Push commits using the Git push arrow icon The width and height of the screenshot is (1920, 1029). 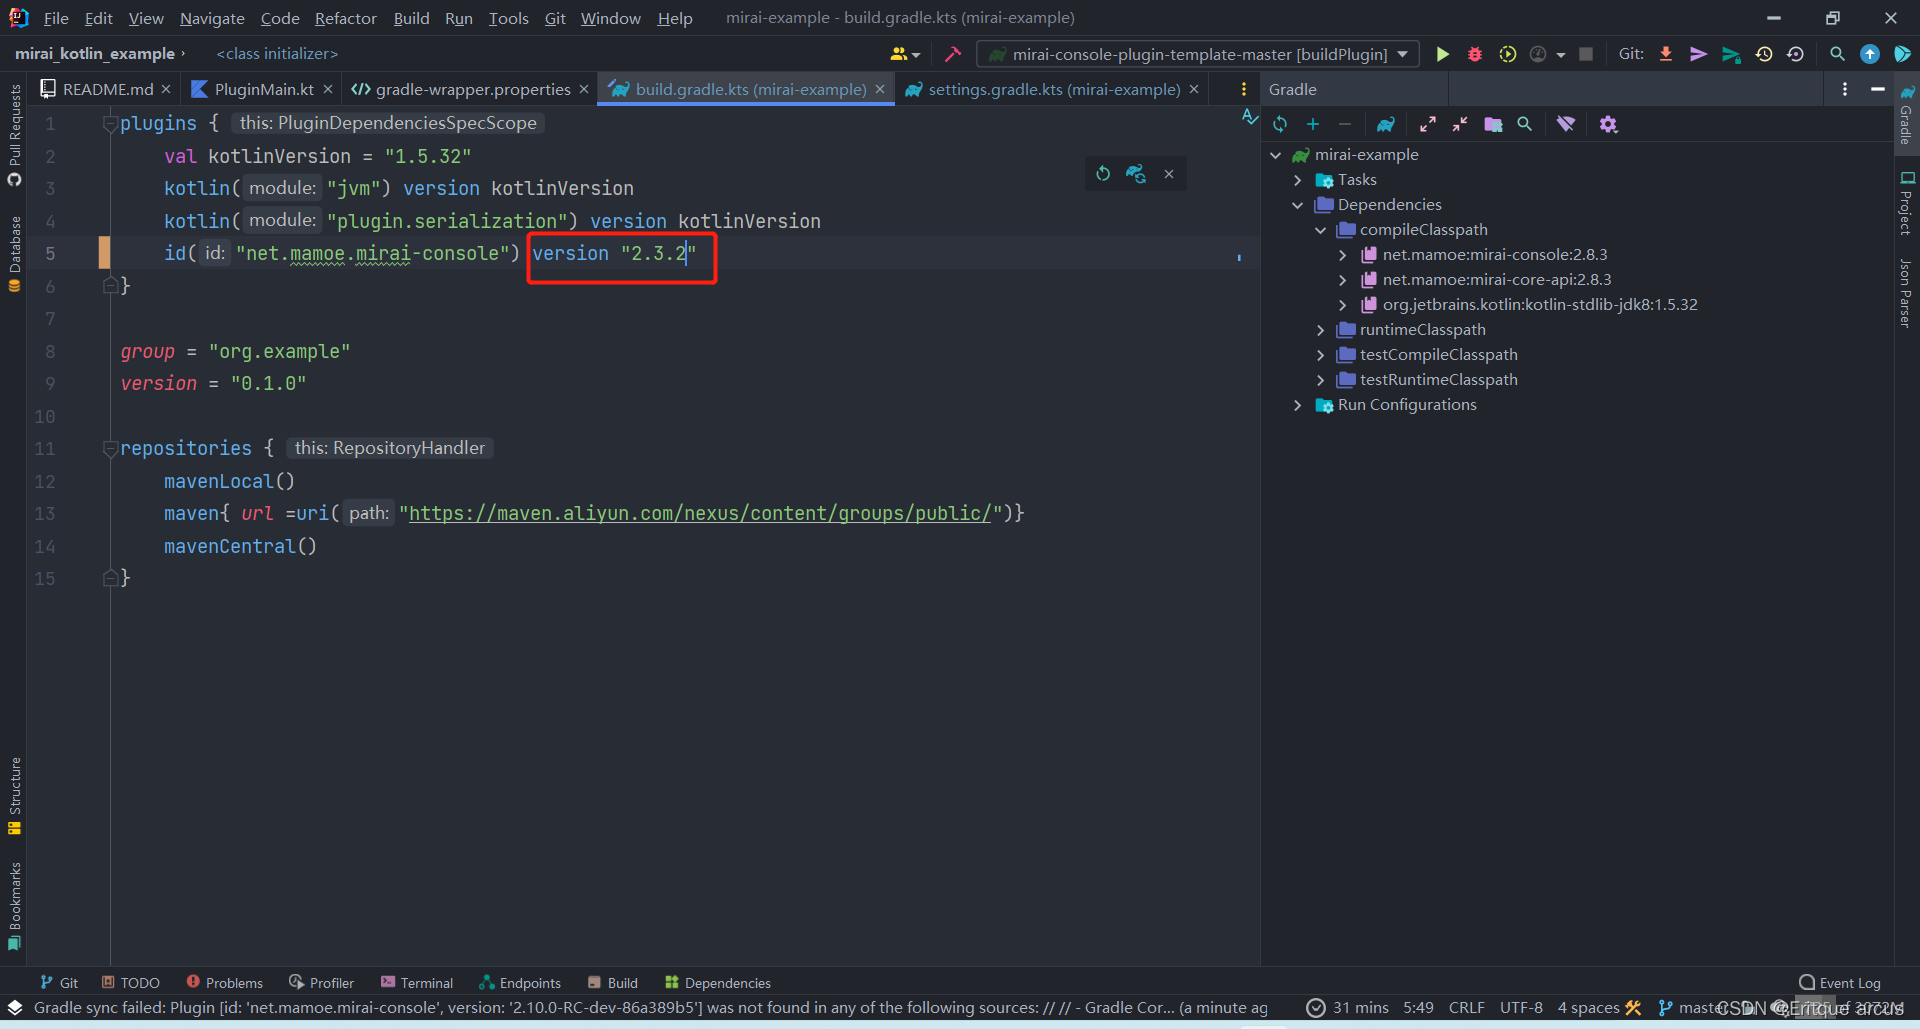(1699, 54)
